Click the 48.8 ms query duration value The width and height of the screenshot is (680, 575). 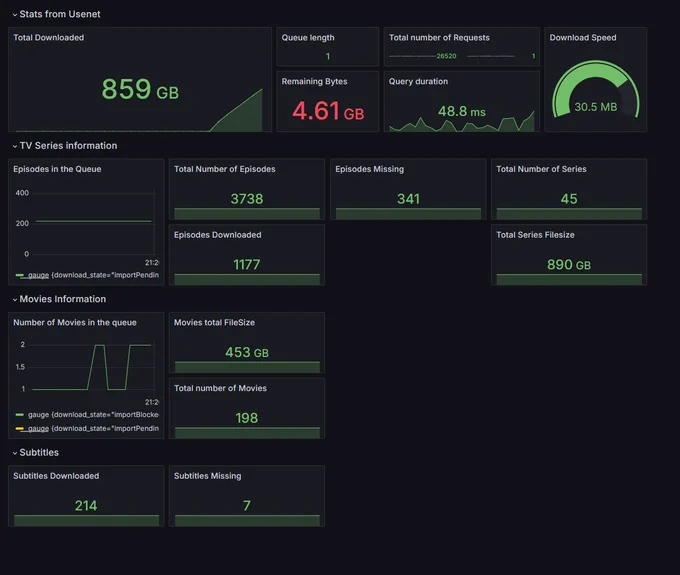tap(461, 112)
